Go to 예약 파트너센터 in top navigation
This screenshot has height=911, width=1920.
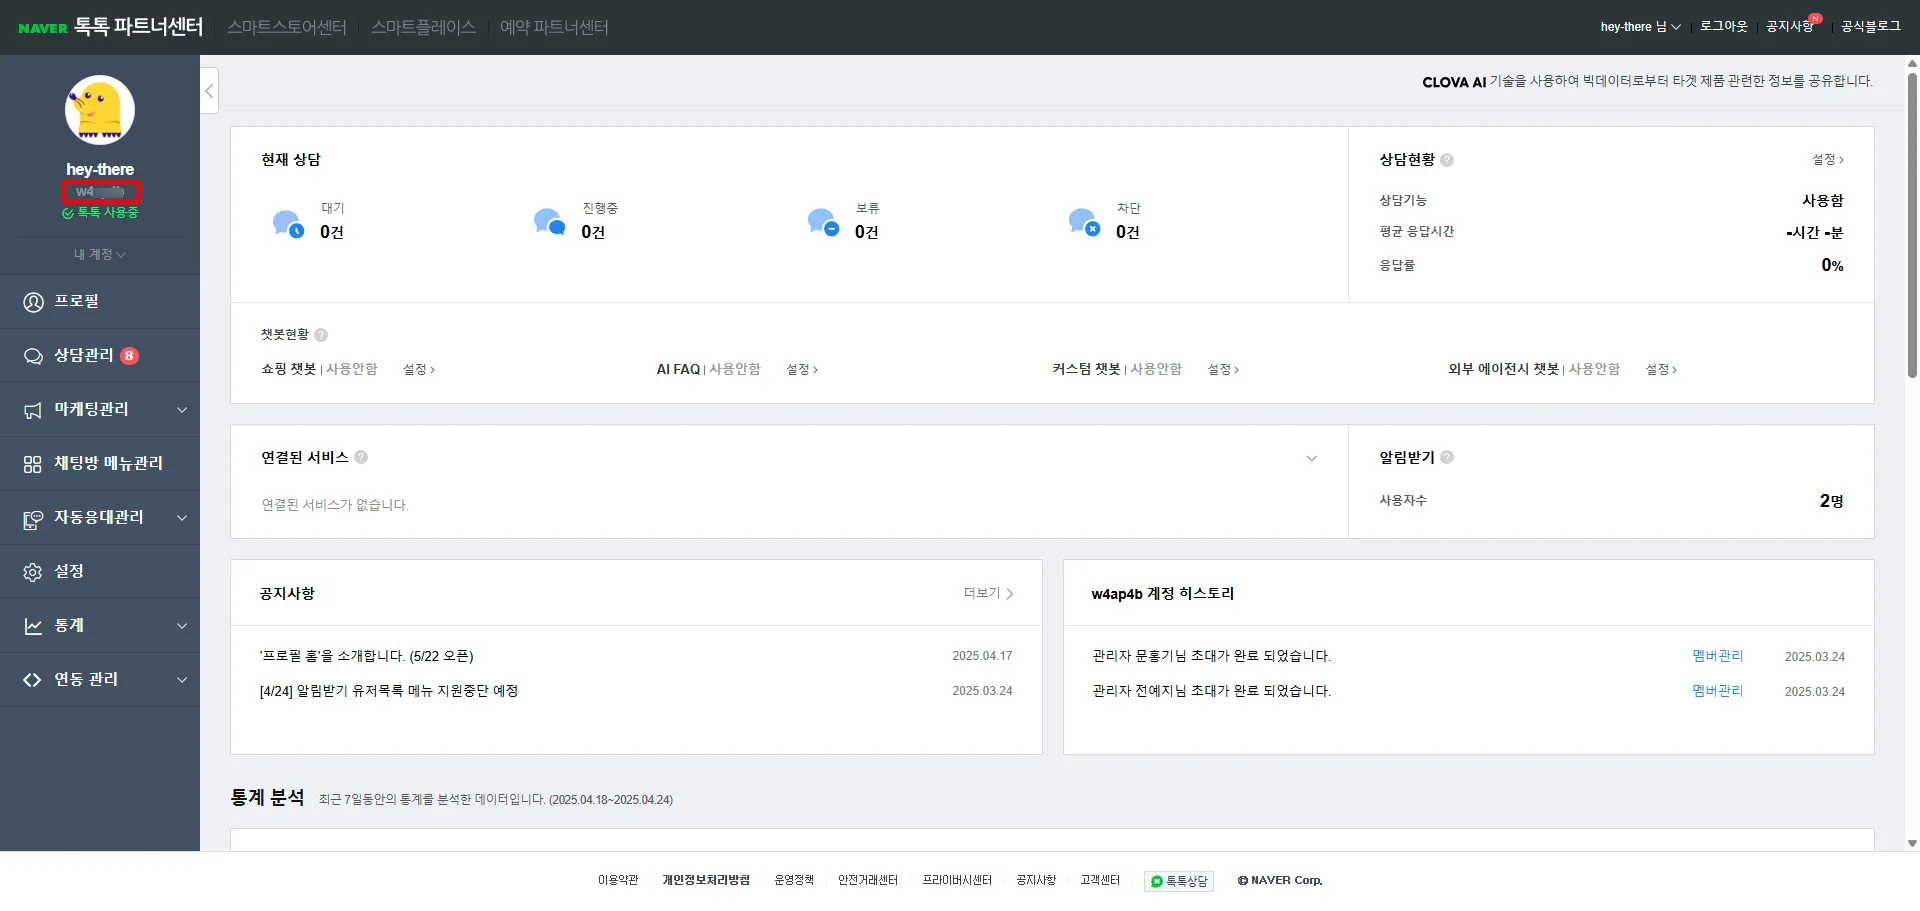pyautogui.click(x=554, y=27)
